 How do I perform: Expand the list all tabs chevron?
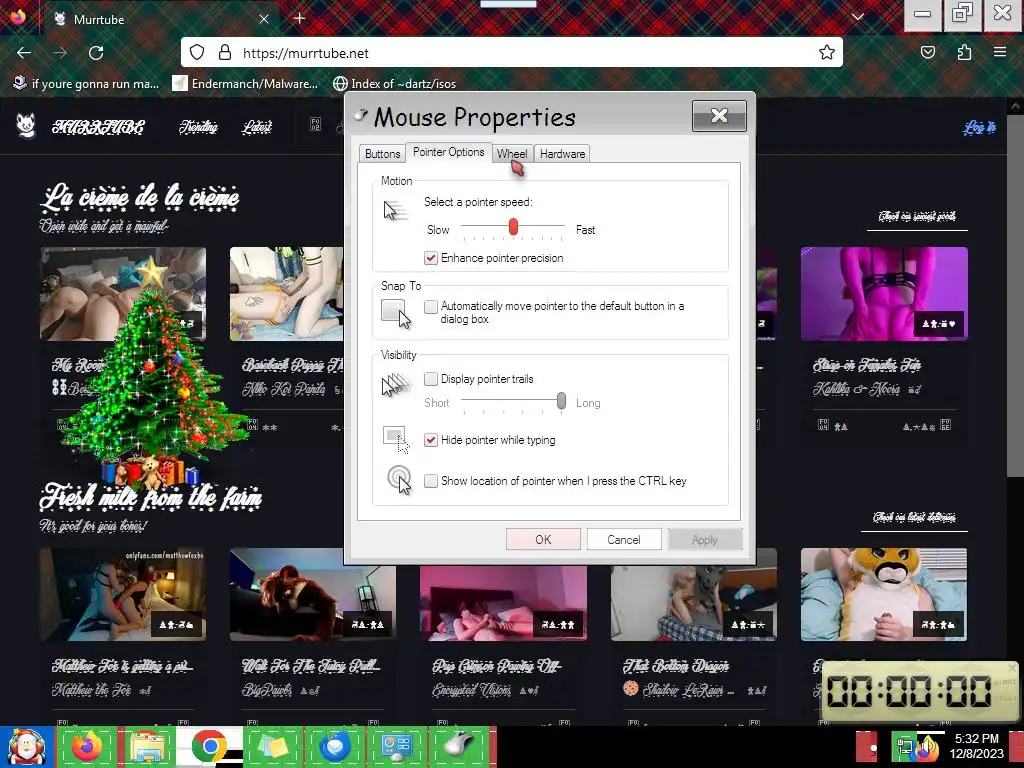coord(858,17)
